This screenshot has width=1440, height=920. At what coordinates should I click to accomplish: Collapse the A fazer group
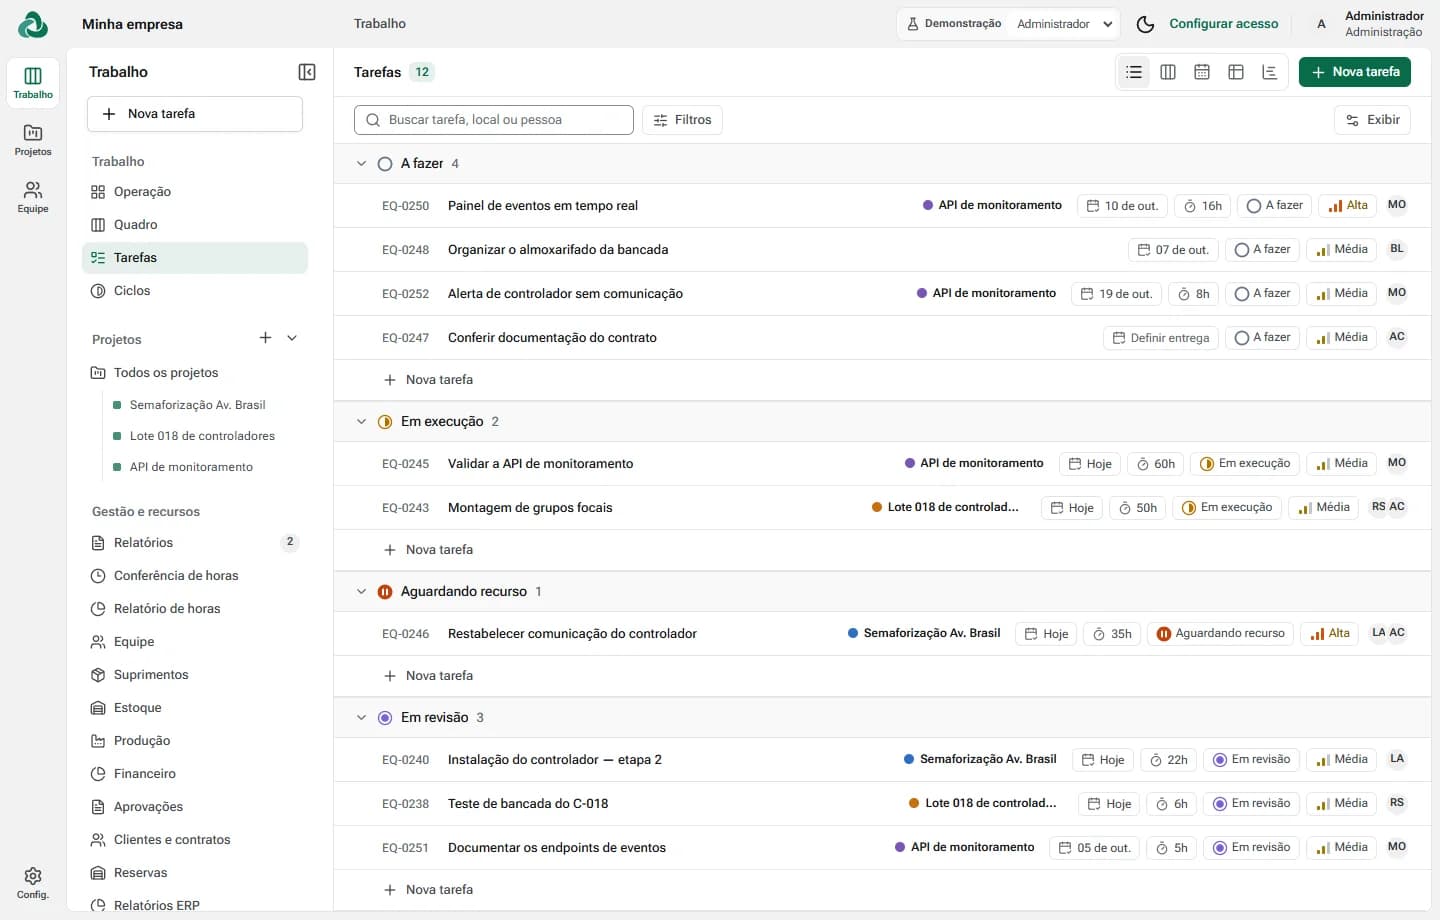(x=361, y=163)
